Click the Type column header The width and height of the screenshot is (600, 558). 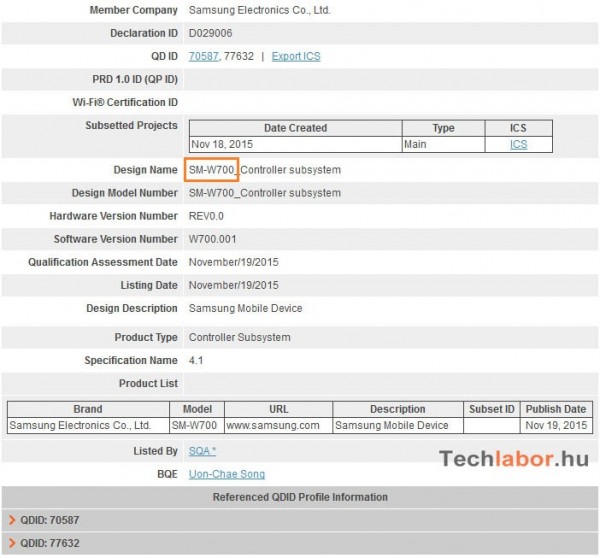tap(443, 128)
